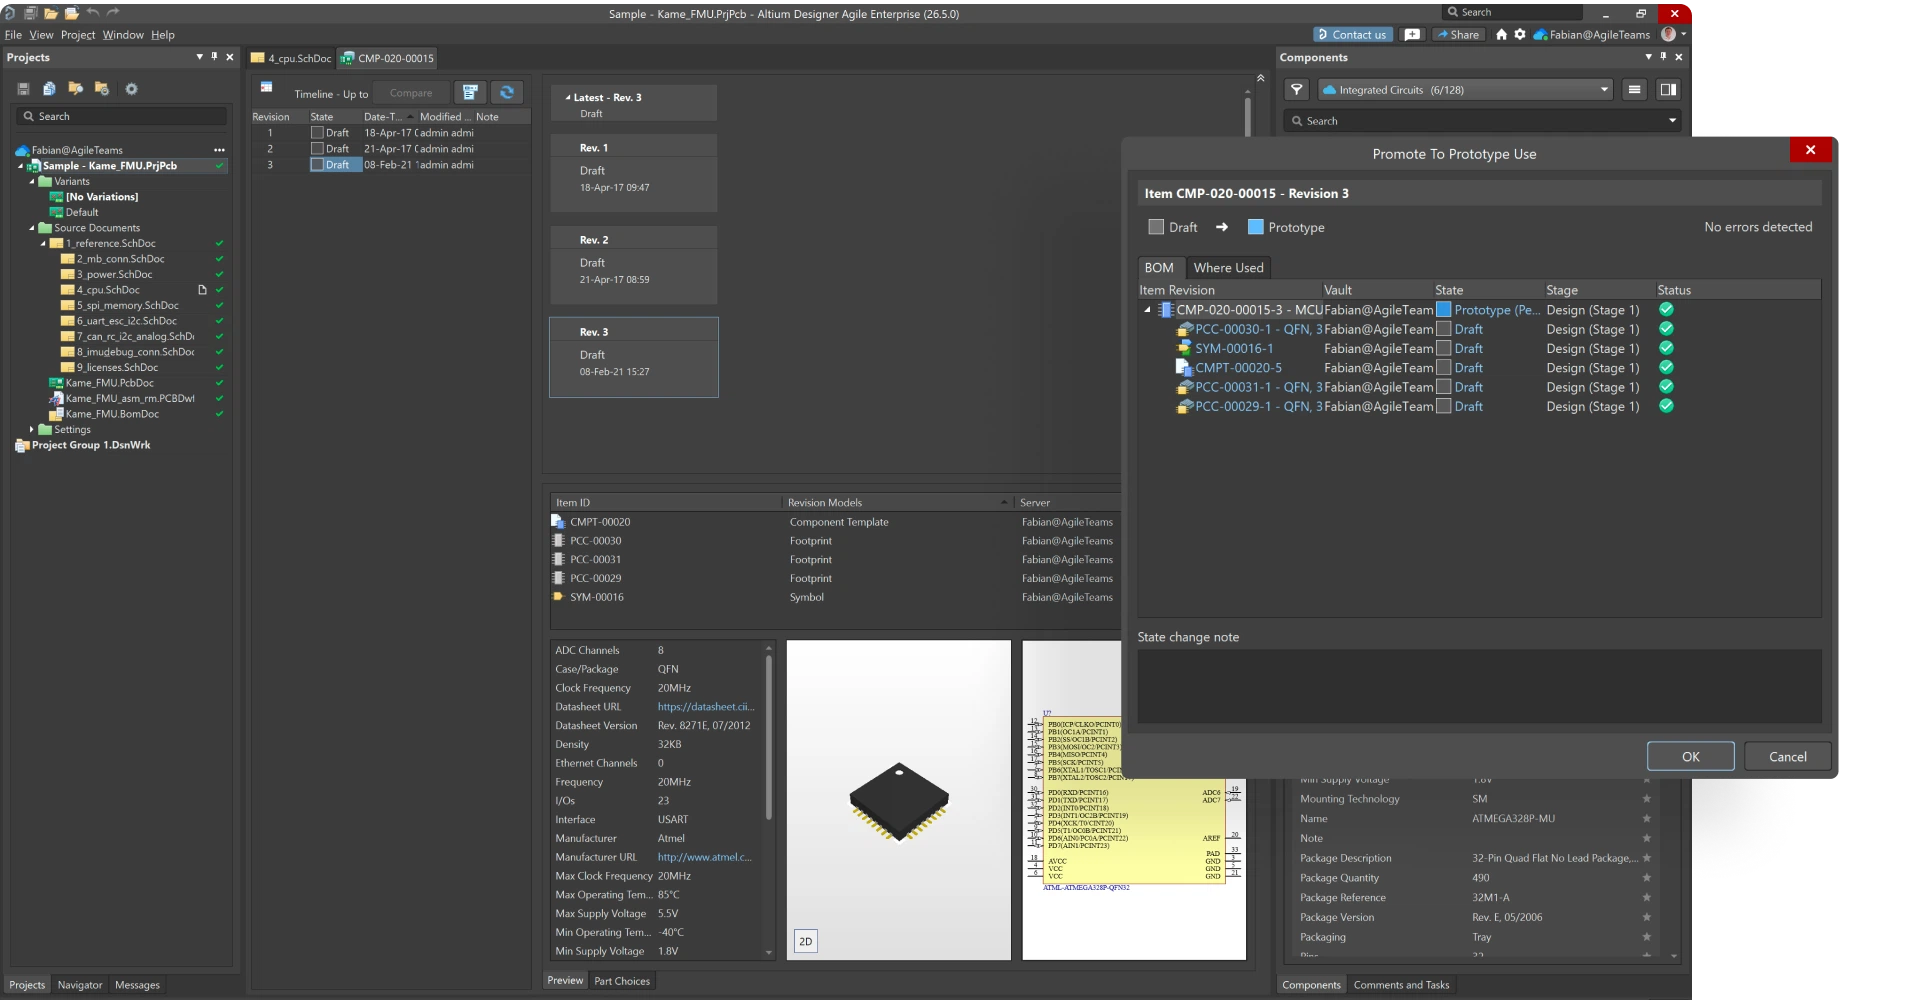Image resolution: width=1920 pixels, height=1000 pixels.
Task: Toggle the star next to Package Quantity
Action: coord(1646,878)
